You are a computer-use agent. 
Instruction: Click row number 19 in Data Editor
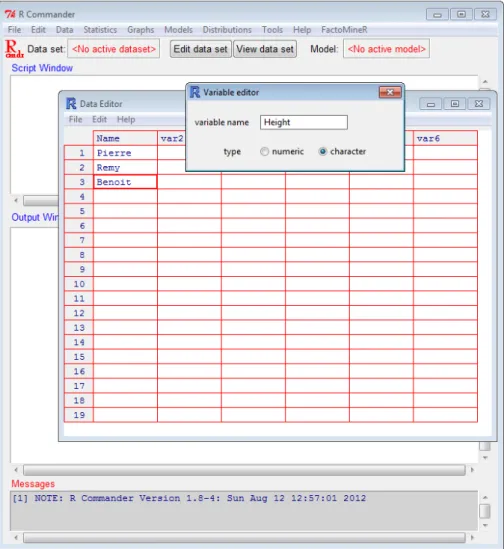click(x=79, y=415)
